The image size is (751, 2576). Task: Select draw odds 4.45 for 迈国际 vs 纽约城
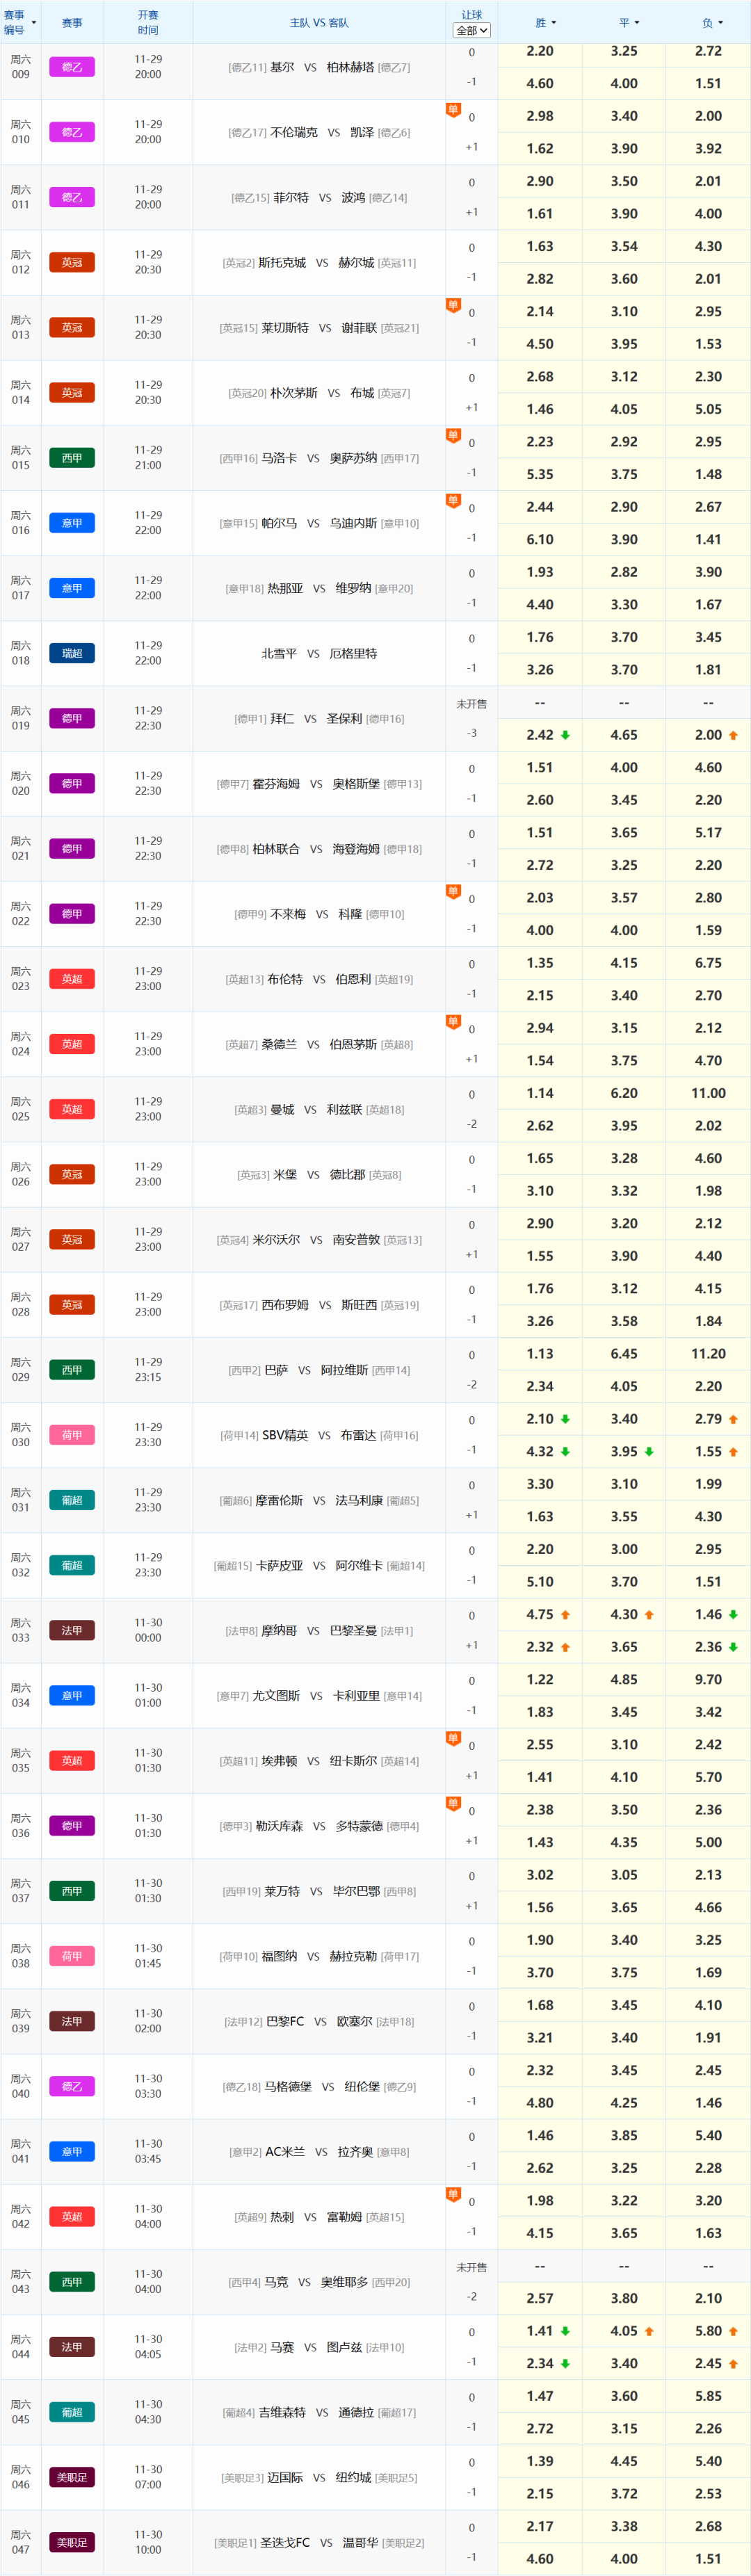point(624,2461)
